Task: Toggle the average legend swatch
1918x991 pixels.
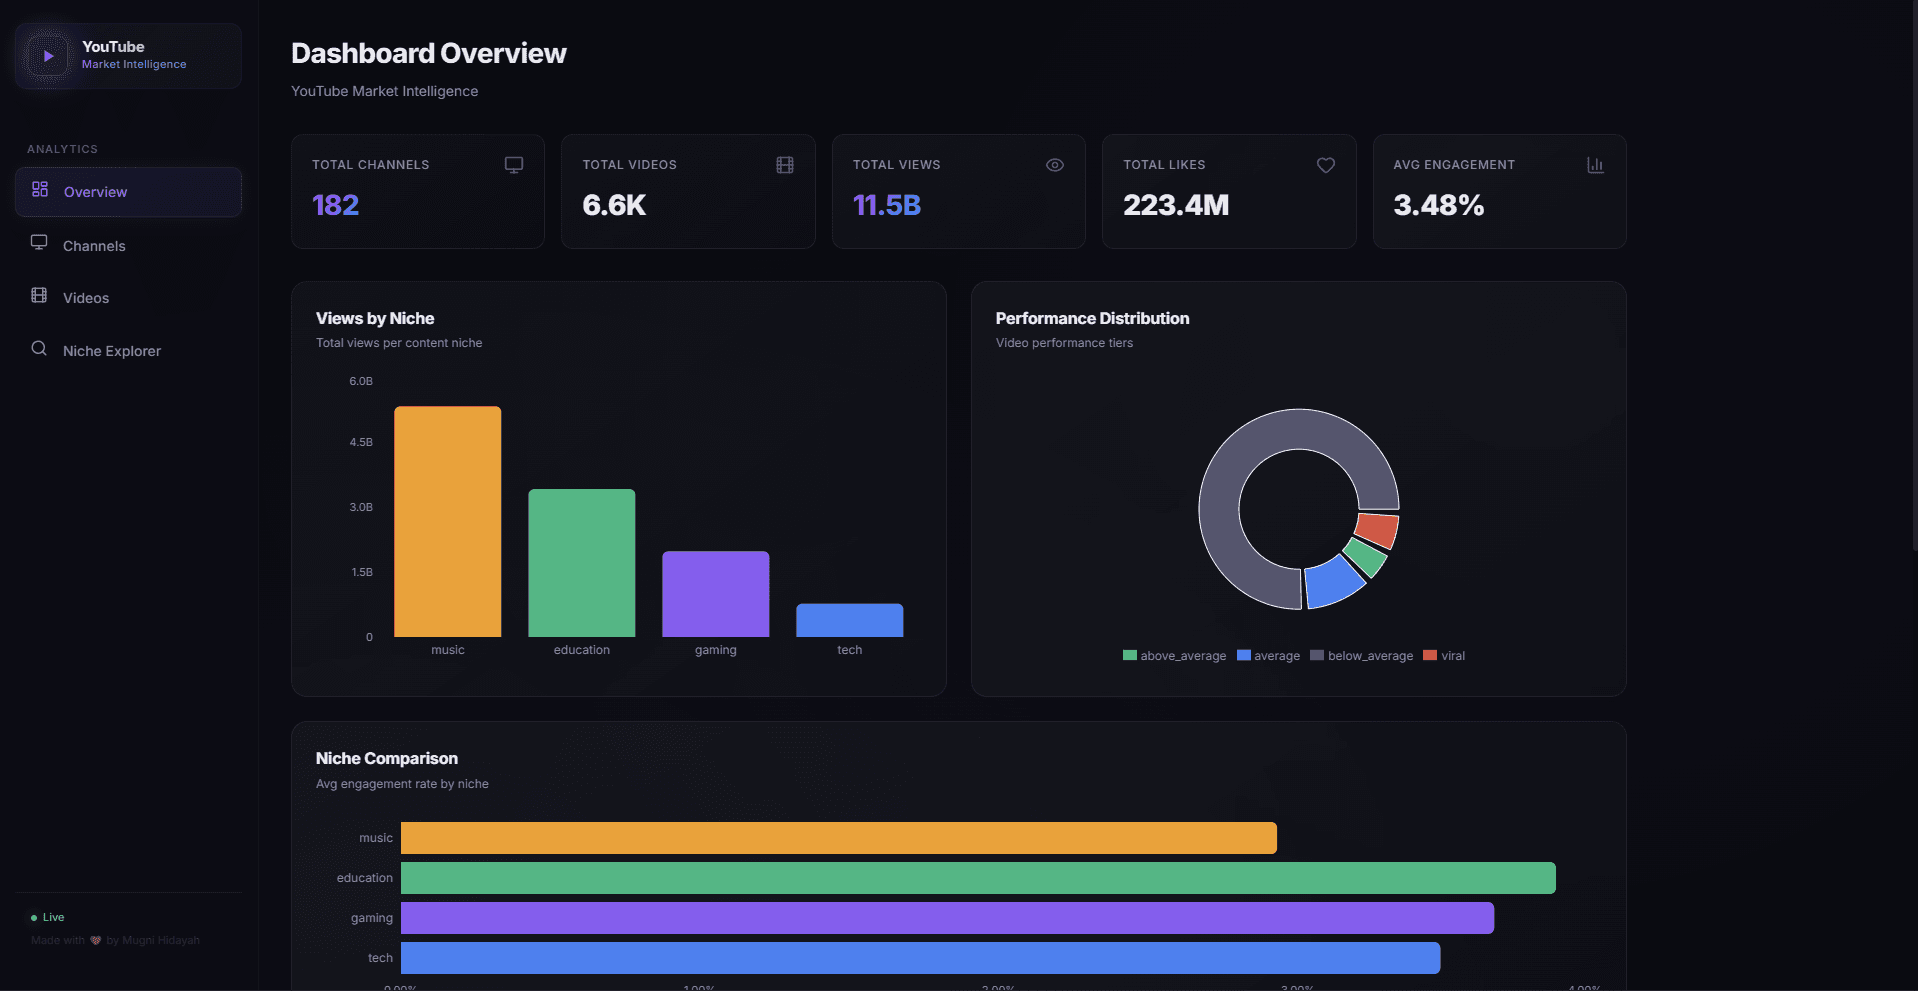Action: (x=1244, y=656)
